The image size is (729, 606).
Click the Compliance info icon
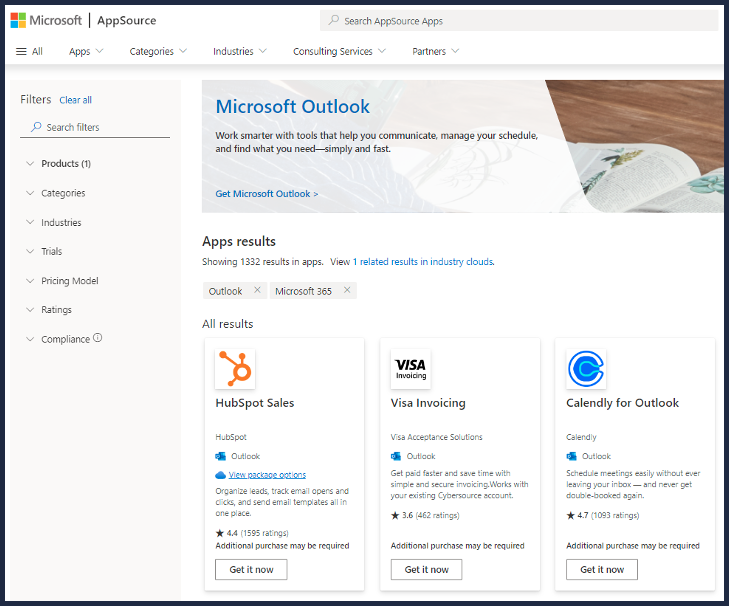pos(98,339)
